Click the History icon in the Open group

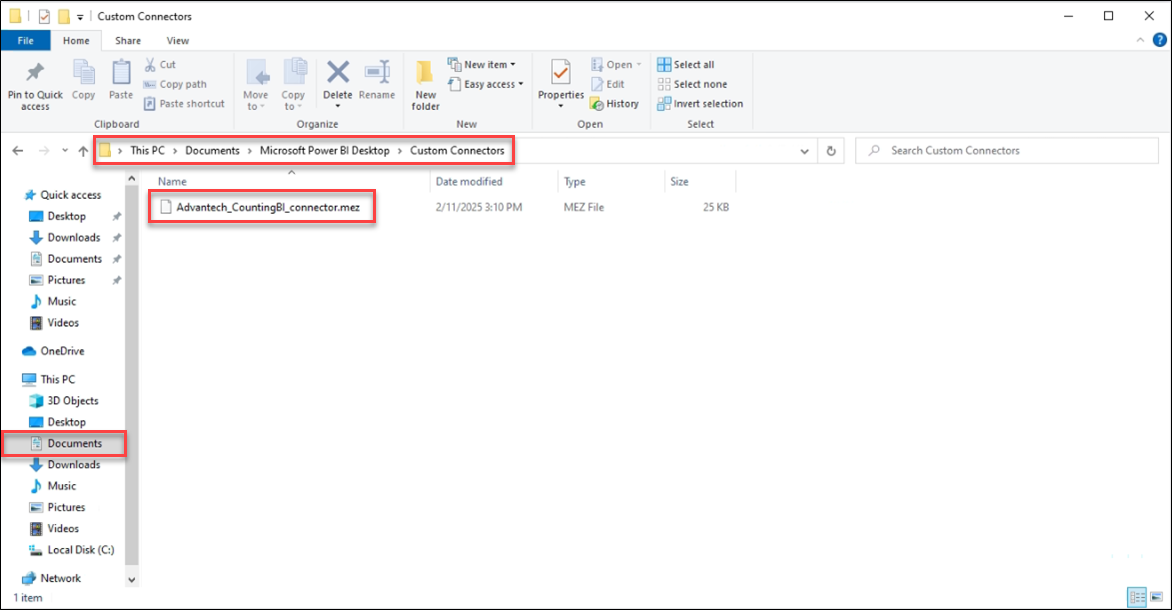click(614, 103)
